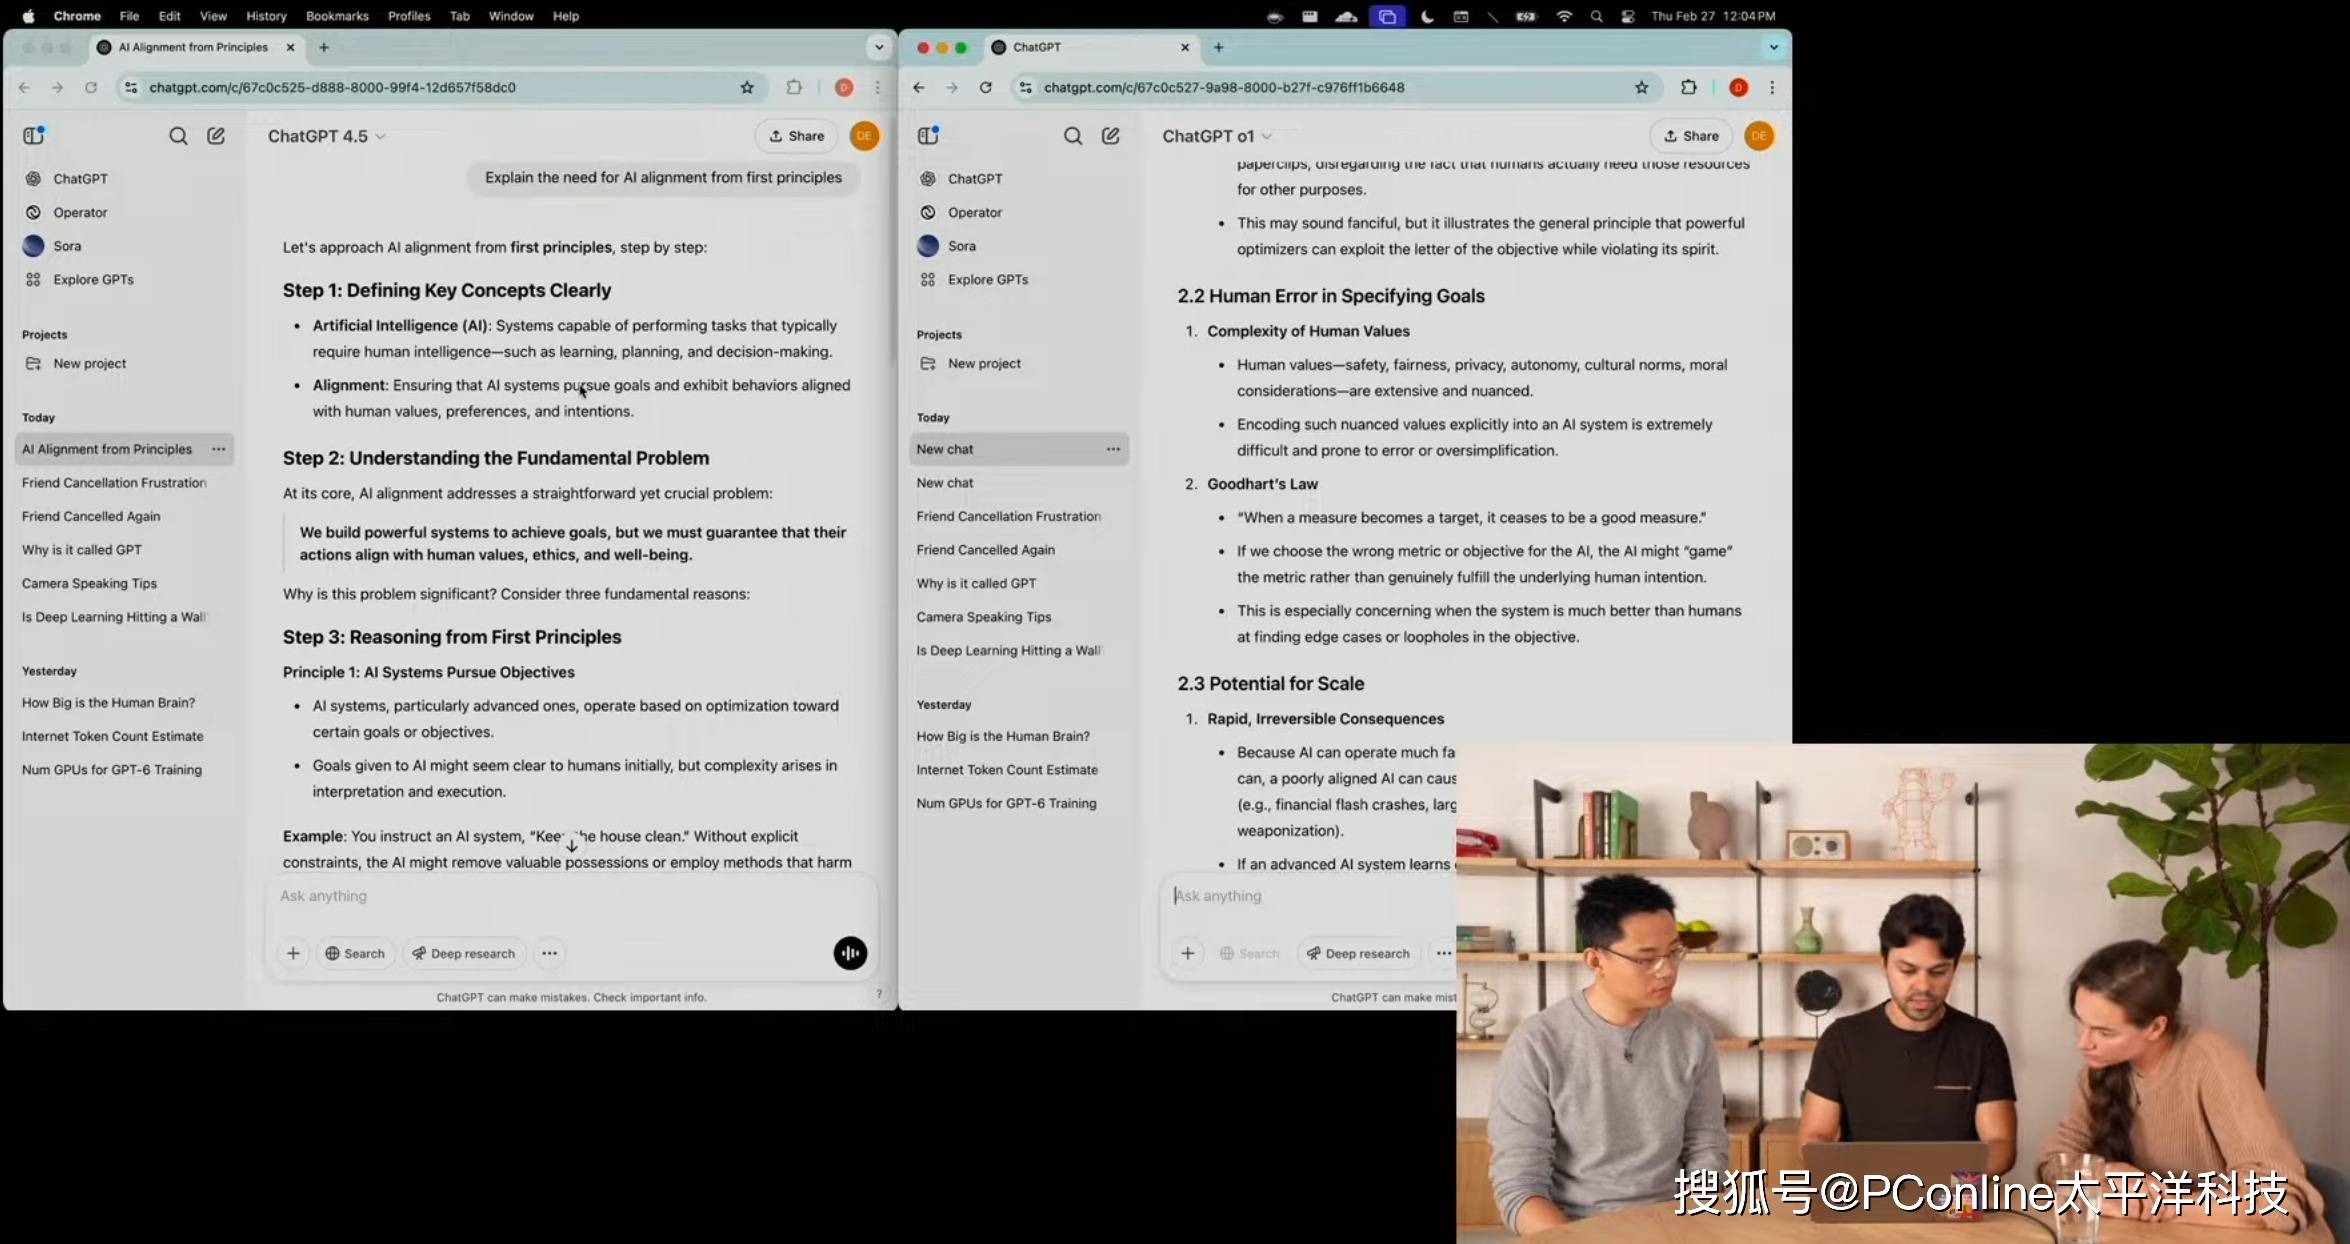
Task: Click Share button in left ChatGPT window
Action: coord(796,136)
